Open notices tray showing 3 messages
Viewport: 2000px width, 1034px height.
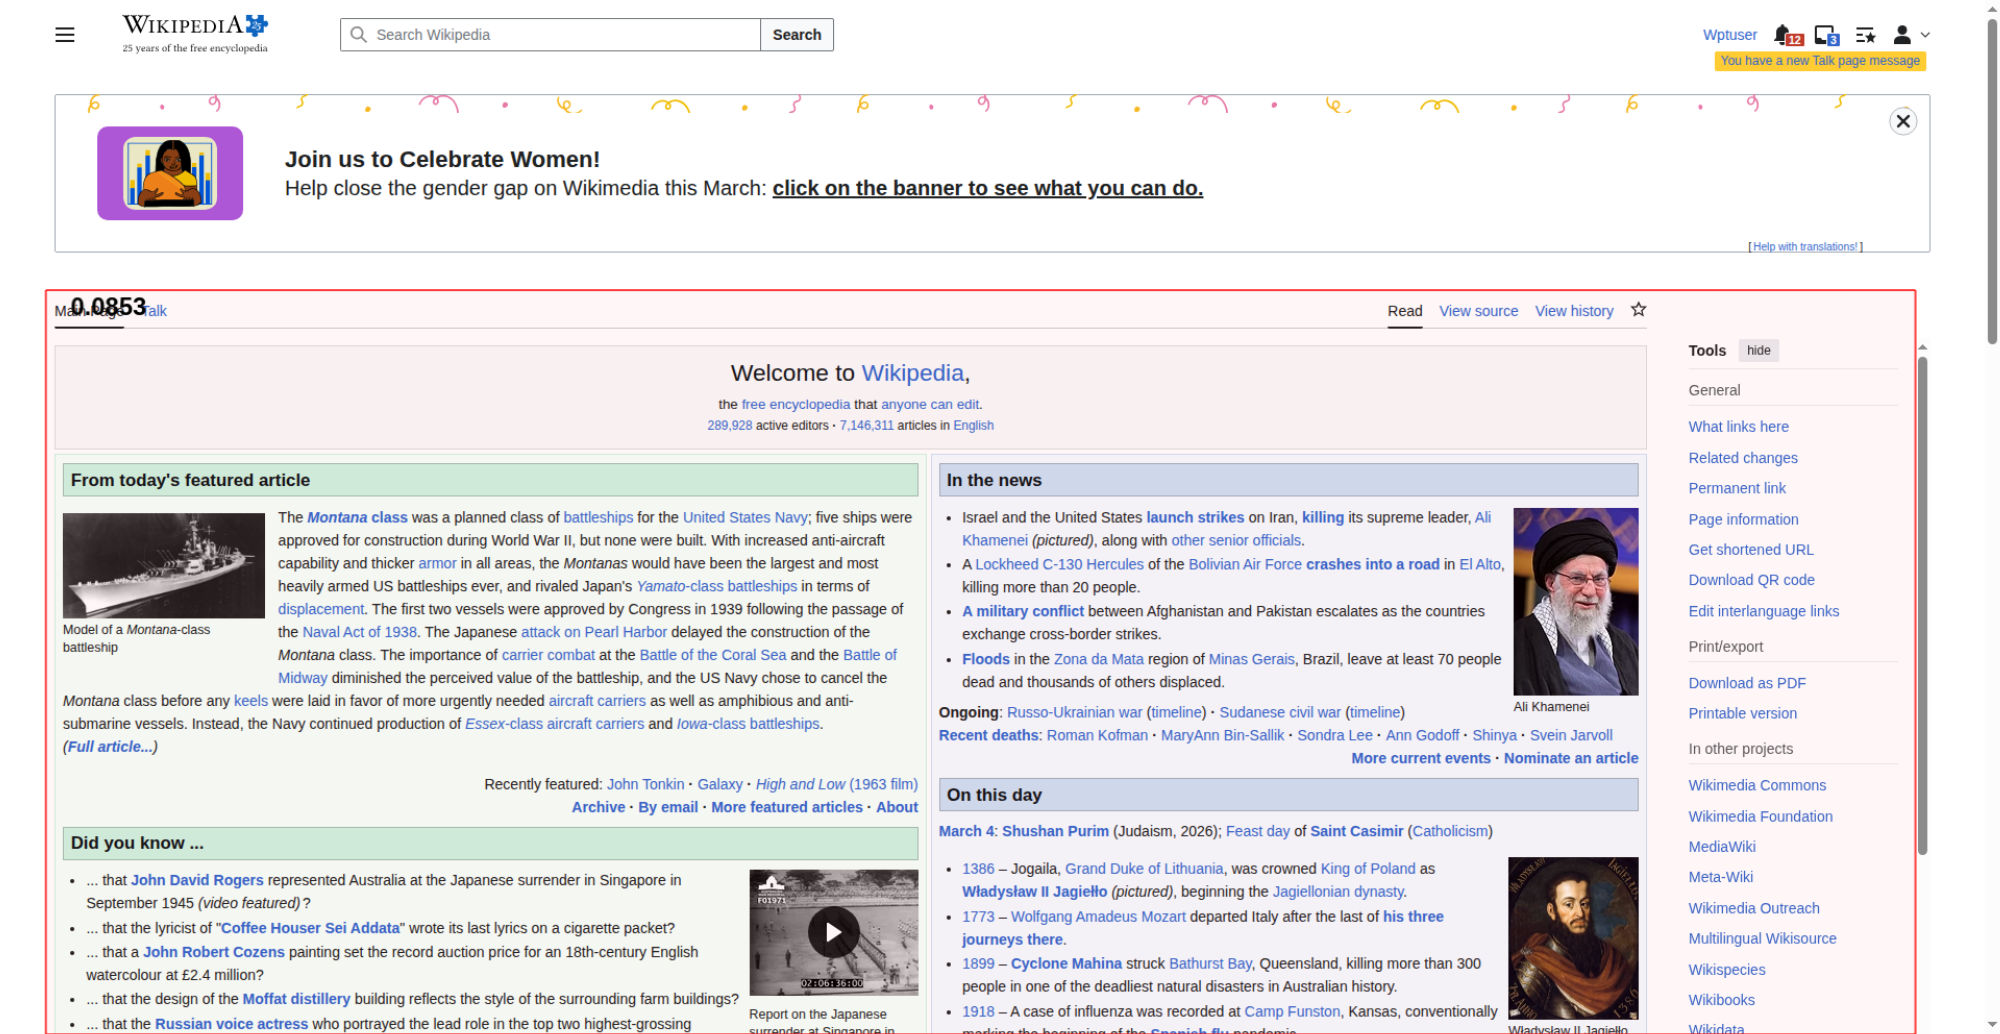[1825, 35]
